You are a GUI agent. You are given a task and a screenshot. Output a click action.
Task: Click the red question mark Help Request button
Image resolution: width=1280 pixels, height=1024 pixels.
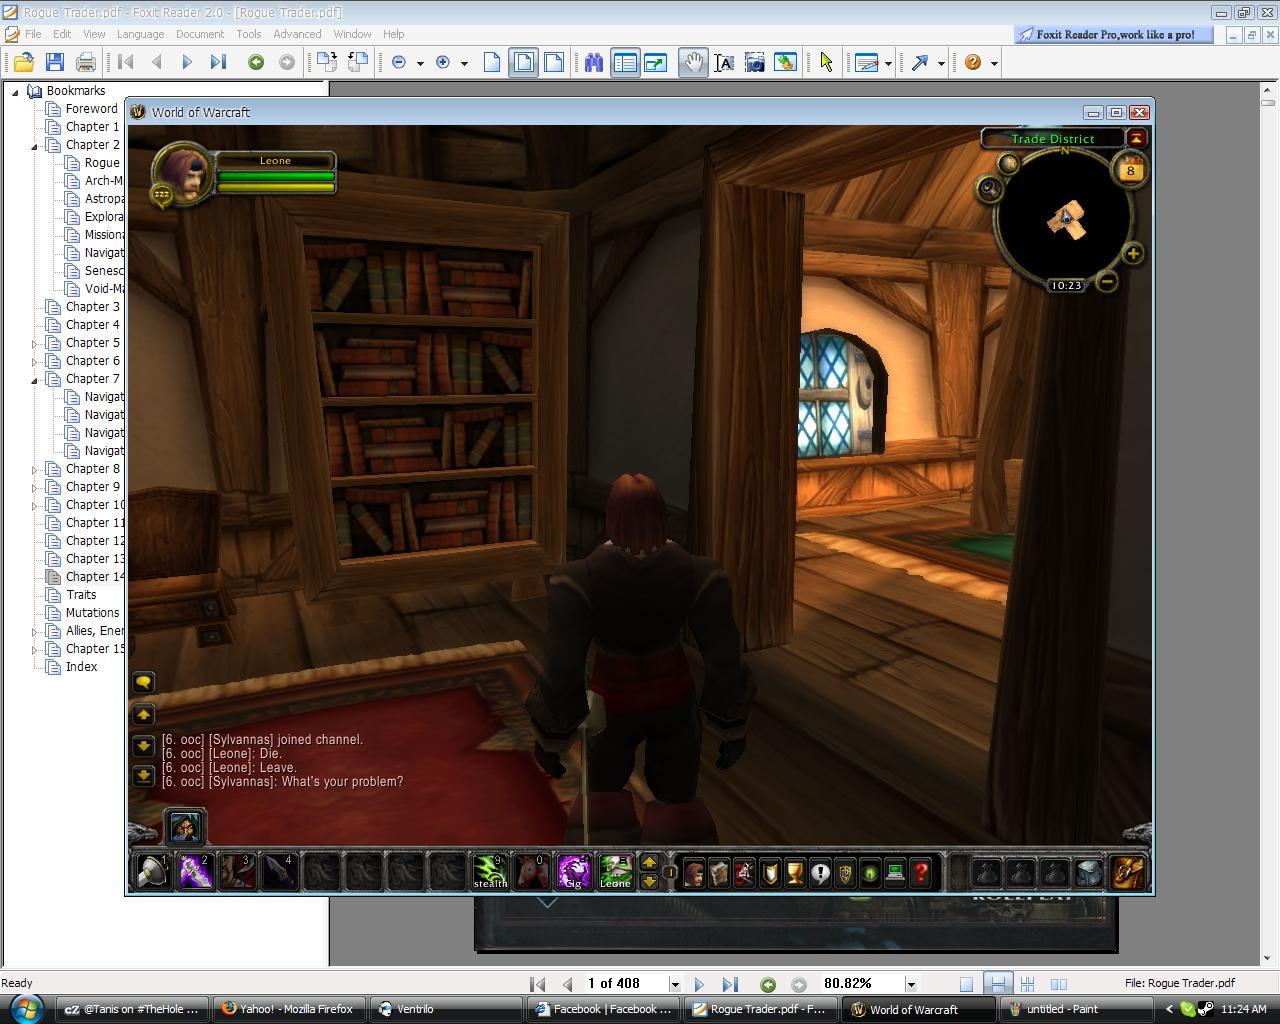coord(920,873)
